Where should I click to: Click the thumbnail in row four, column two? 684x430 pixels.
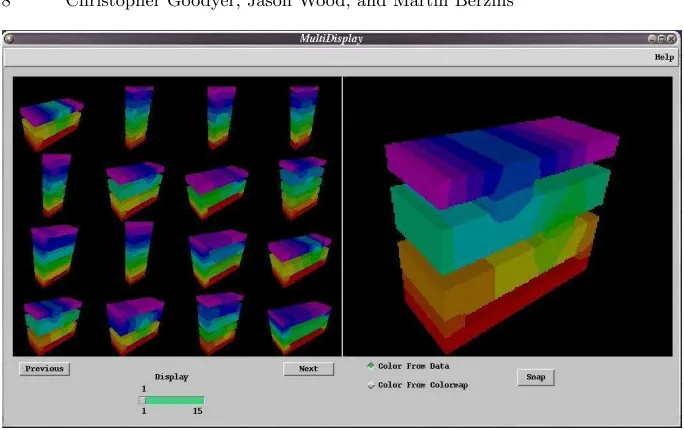click(x=135, y=326)
